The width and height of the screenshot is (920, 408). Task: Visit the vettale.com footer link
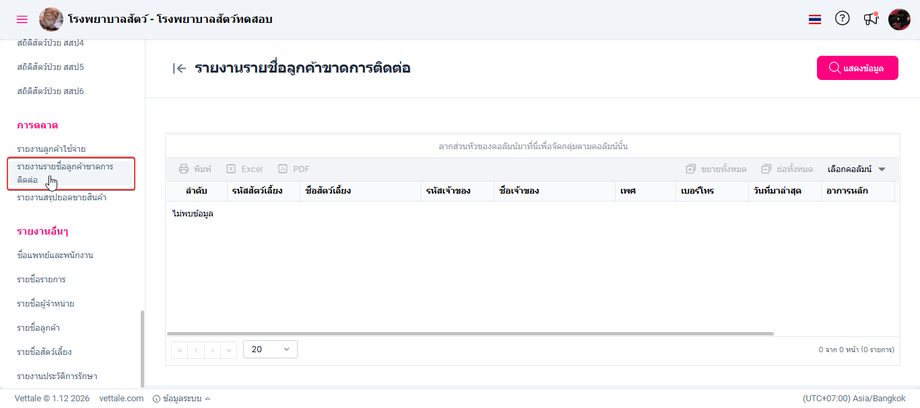[121, 398]
